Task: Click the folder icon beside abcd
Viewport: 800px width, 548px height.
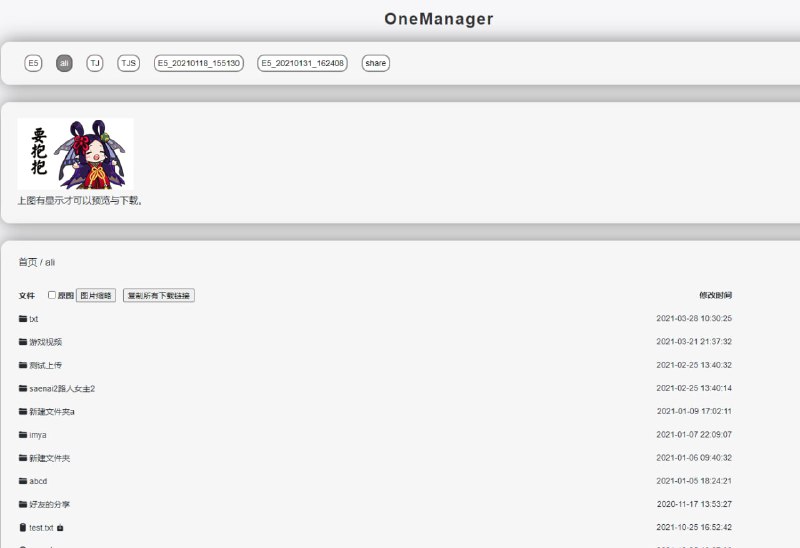Action: coord(23,481)
